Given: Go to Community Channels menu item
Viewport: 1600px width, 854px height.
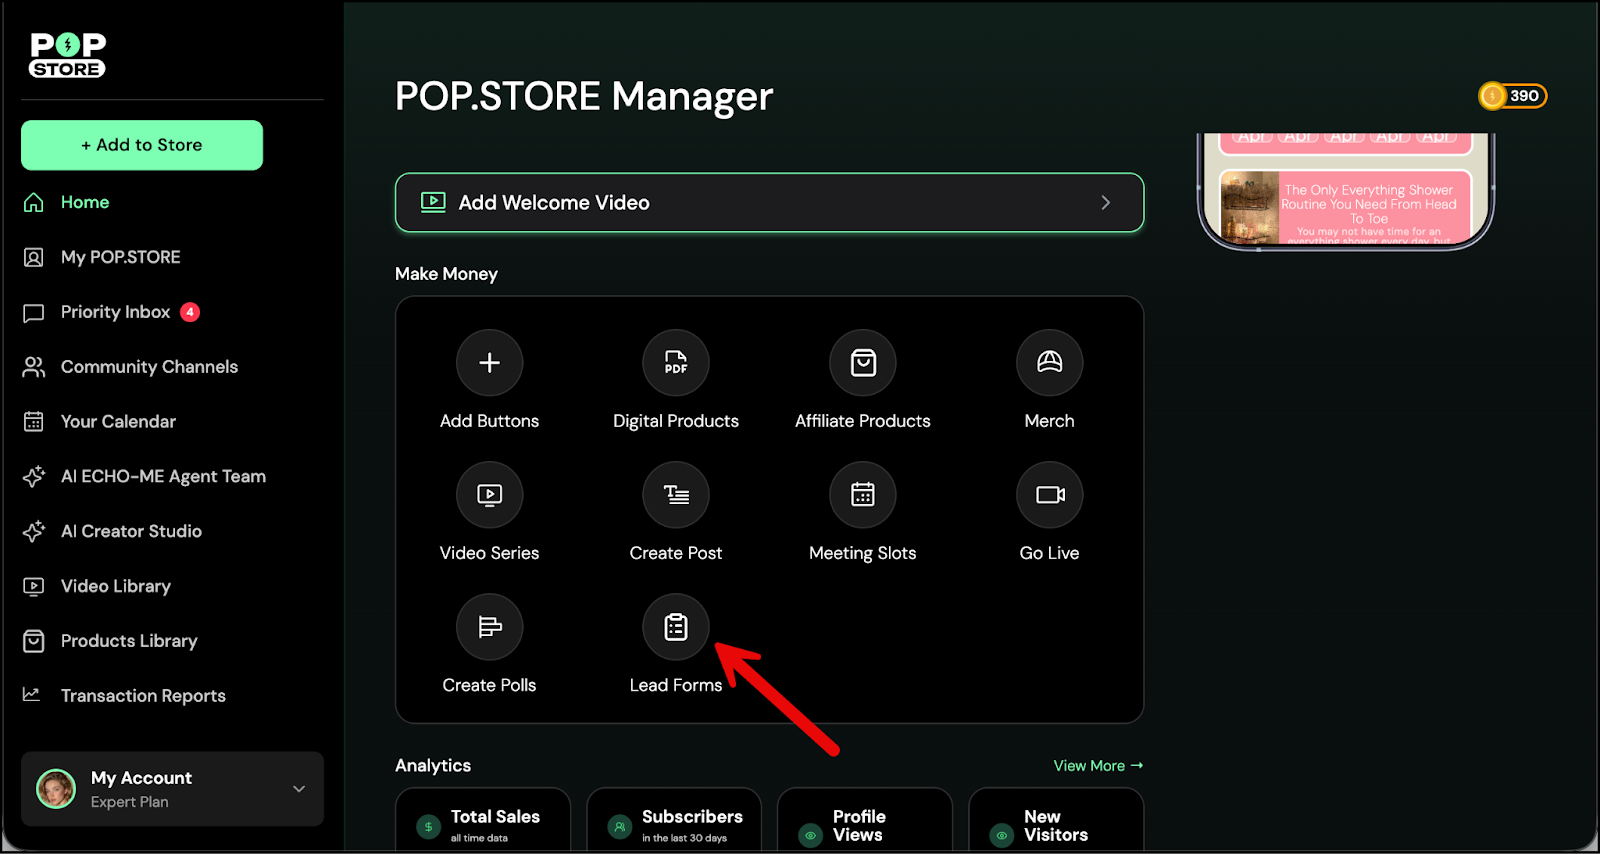Looking at the screenshot, I should pyautogui.click(x=149, y=367).
